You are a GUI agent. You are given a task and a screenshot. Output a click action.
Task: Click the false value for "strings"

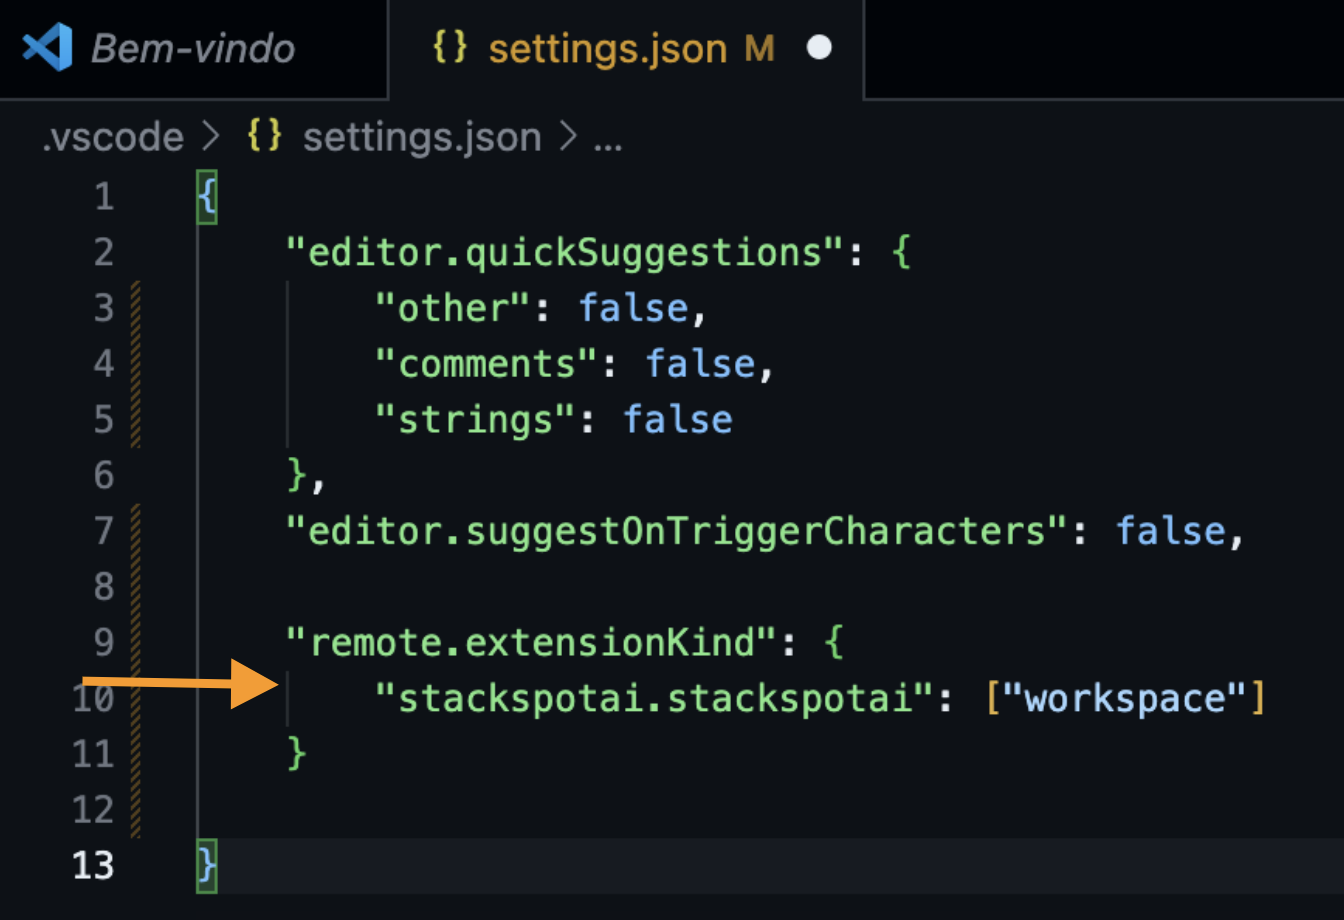(x=677, y=419)
